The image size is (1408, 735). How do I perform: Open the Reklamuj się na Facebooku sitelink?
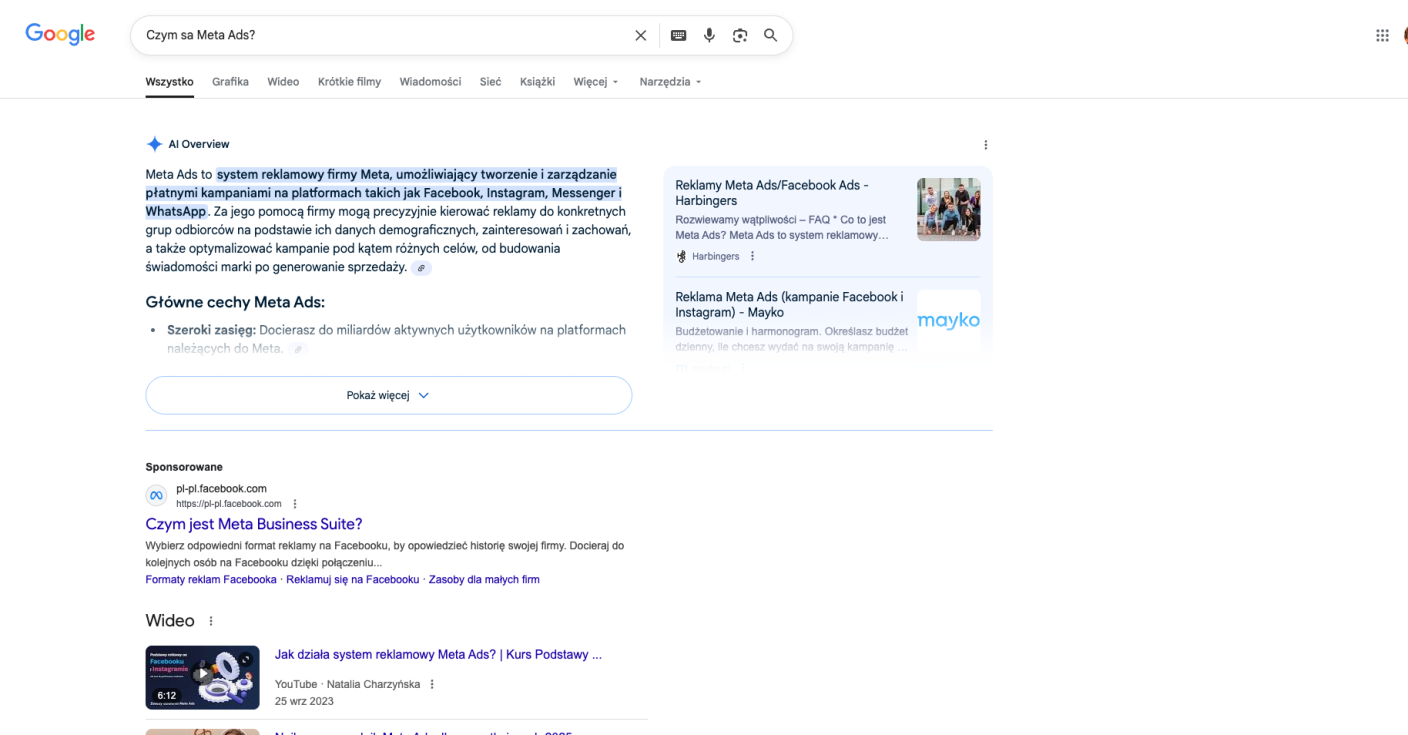point(352,579)
